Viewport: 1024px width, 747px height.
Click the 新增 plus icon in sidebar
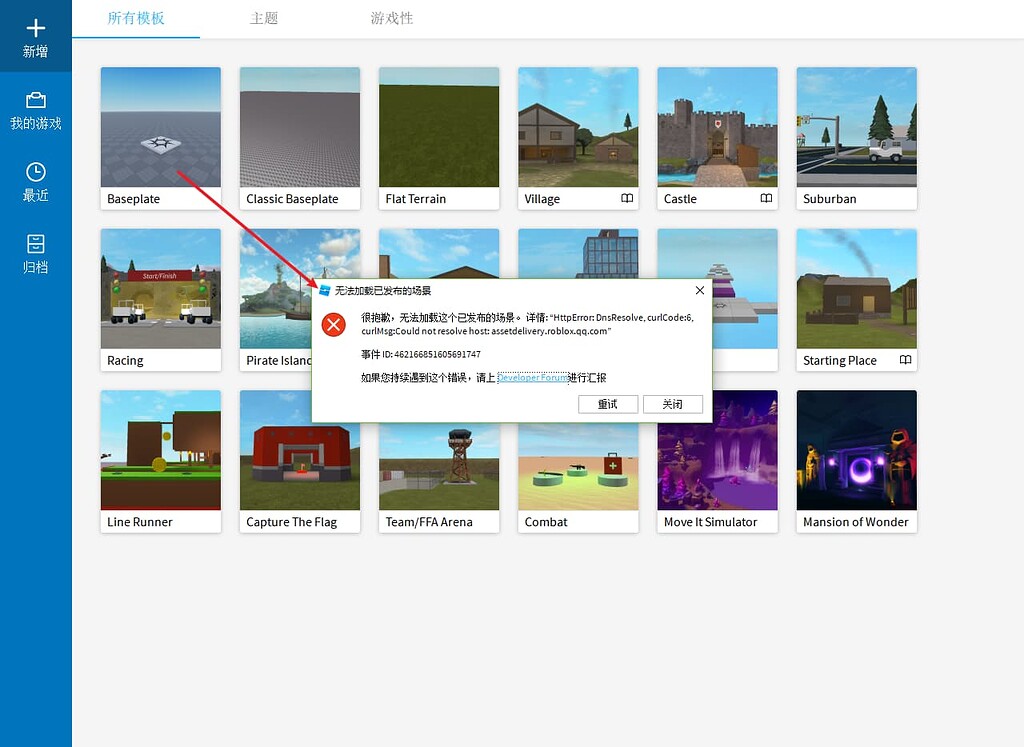tap(35, 28)
